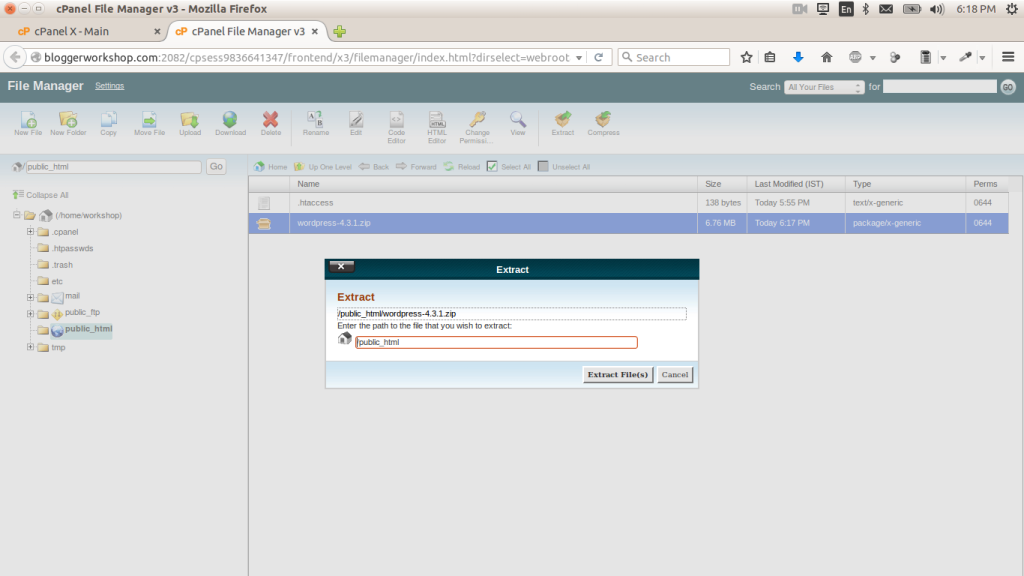The height and width of the screenshot is (576, 1024).
Task: Click Go next to path field
Action: pyautogui.click(x=216, y=167)
